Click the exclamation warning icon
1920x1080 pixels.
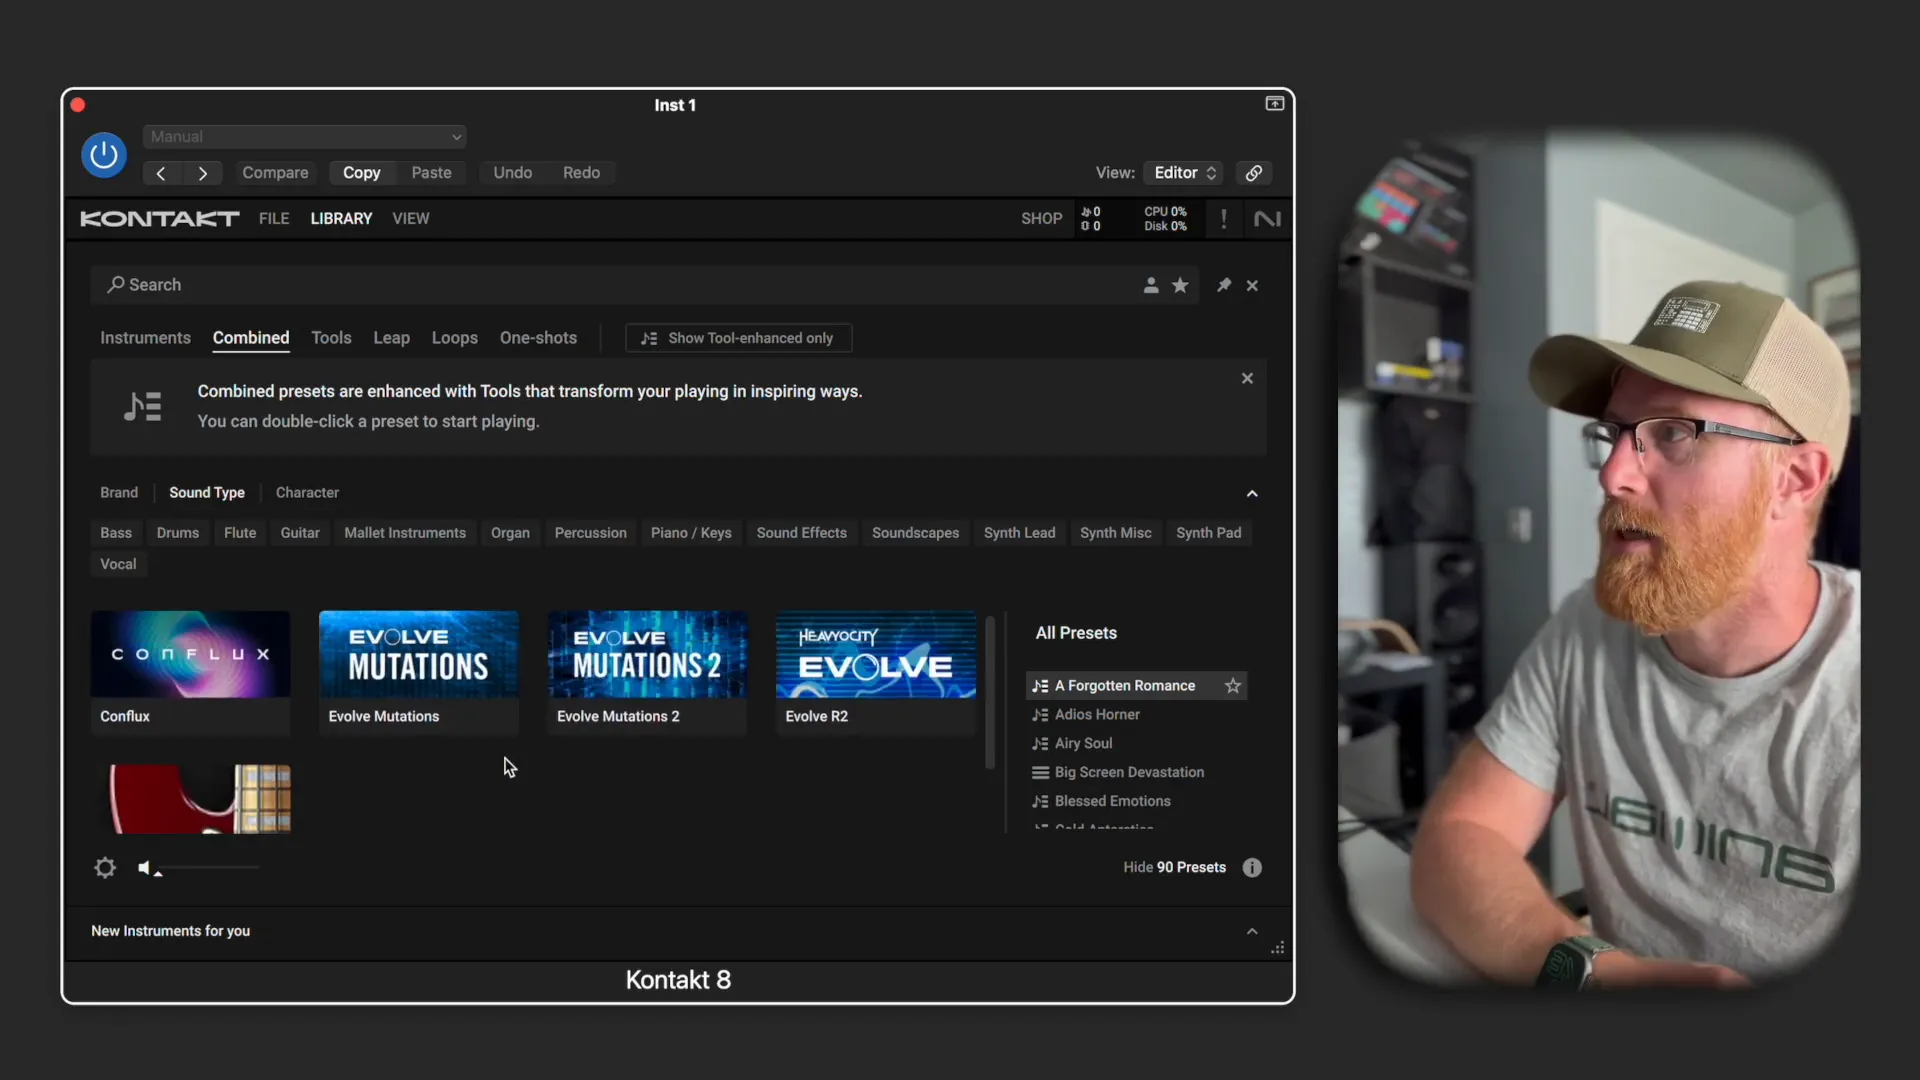tap(1223, 218)
